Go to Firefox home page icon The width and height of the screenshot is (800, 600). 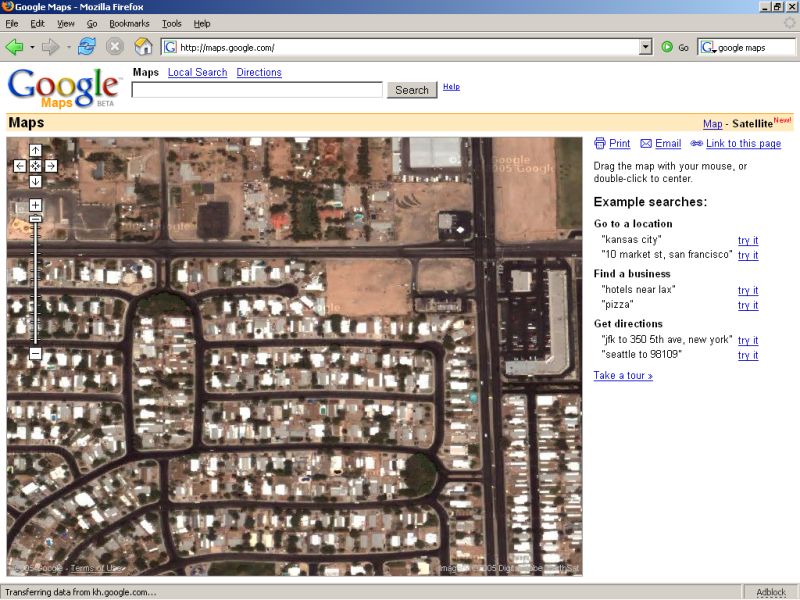point(143,47)
